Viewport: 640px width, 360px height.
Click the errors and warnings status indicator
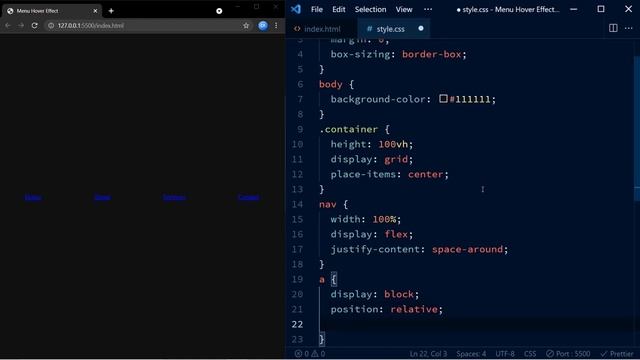310,353
